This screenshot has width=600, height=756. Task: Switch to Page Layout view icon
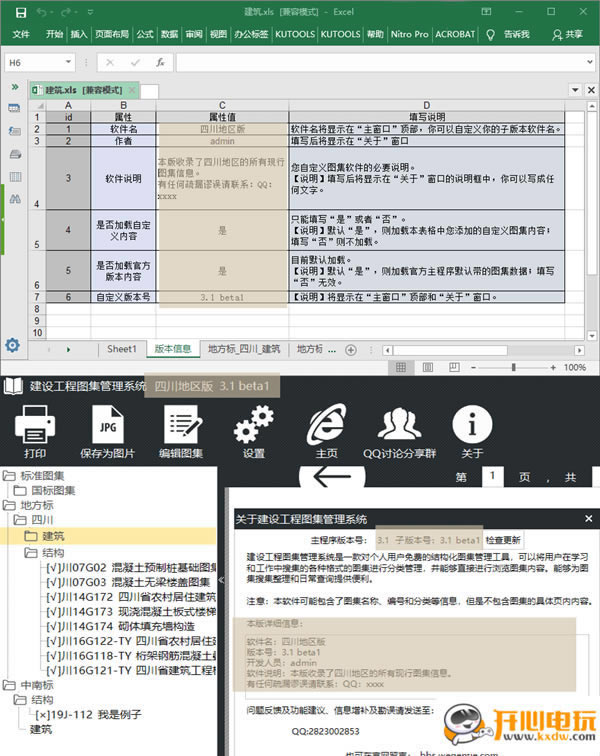[x=427, y=367]
